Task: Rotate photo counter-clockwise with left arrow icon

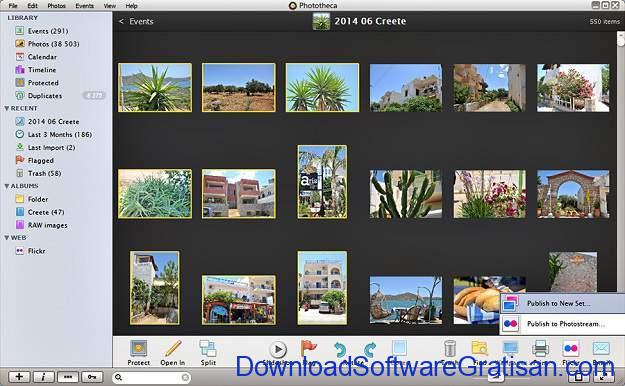Action: click(340, 350)
